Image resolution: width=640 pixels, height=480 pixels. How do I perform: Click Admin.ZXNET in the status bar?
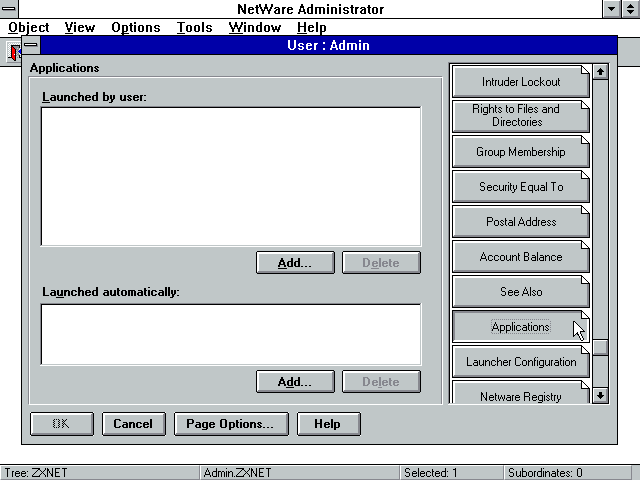tap(237, 473)
